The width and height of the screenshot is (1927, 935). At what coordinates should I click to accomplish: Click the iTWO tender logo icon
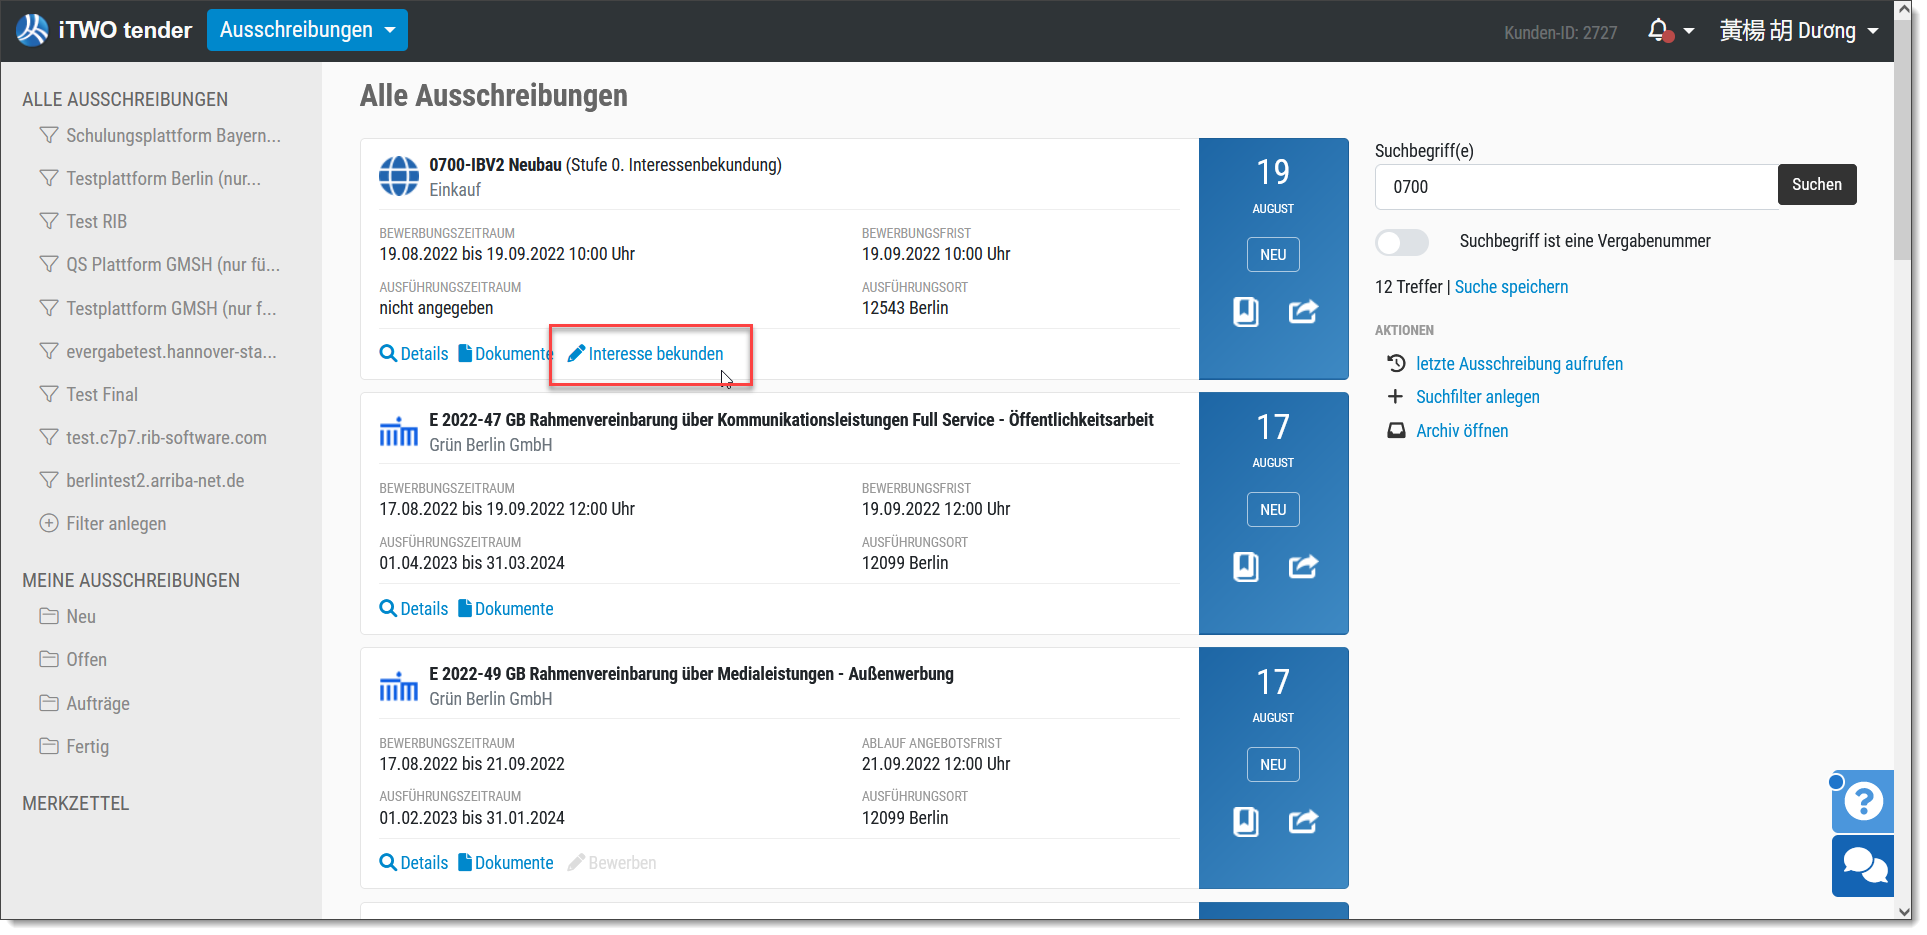point(32,30)
